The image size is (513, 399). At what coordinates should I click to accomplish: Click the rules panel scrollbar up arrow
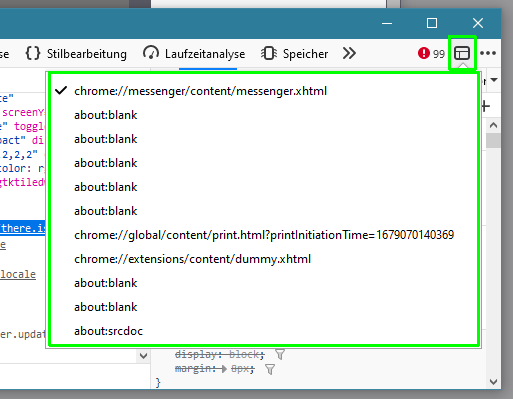[x=494, y=126]
